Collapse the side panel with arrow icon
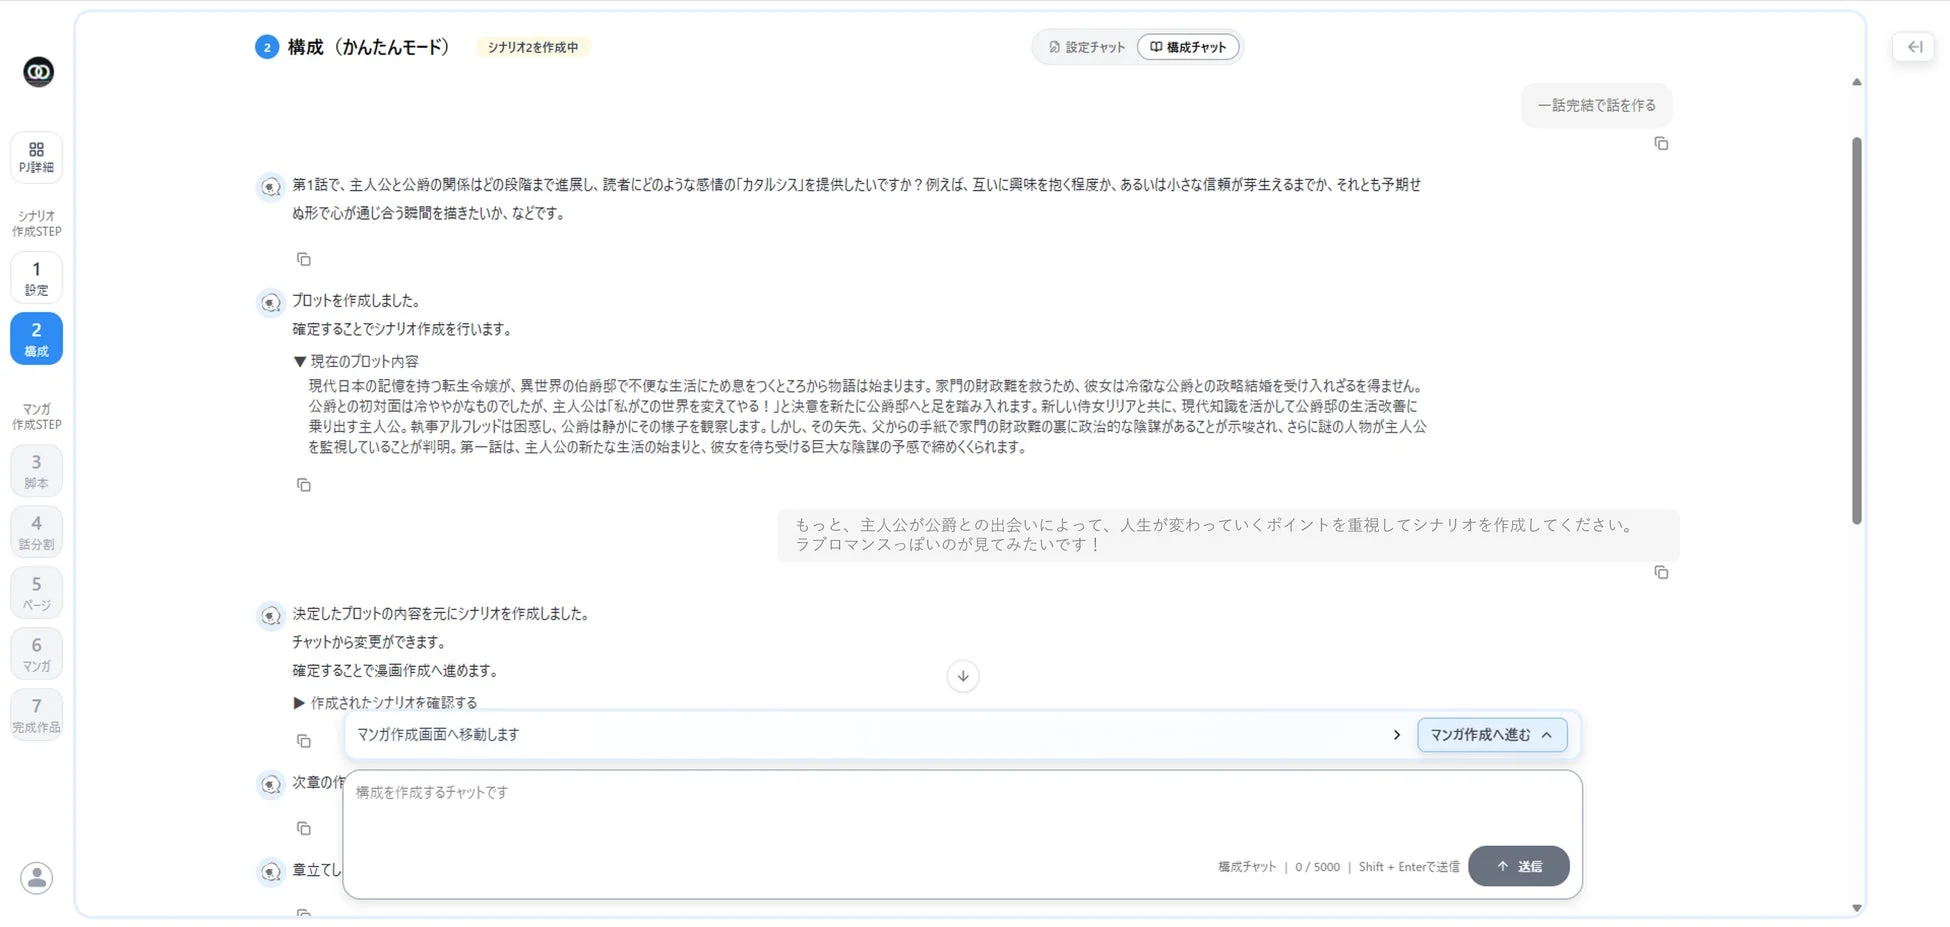Screen dimensions: 1950x927 (1914, 47)
